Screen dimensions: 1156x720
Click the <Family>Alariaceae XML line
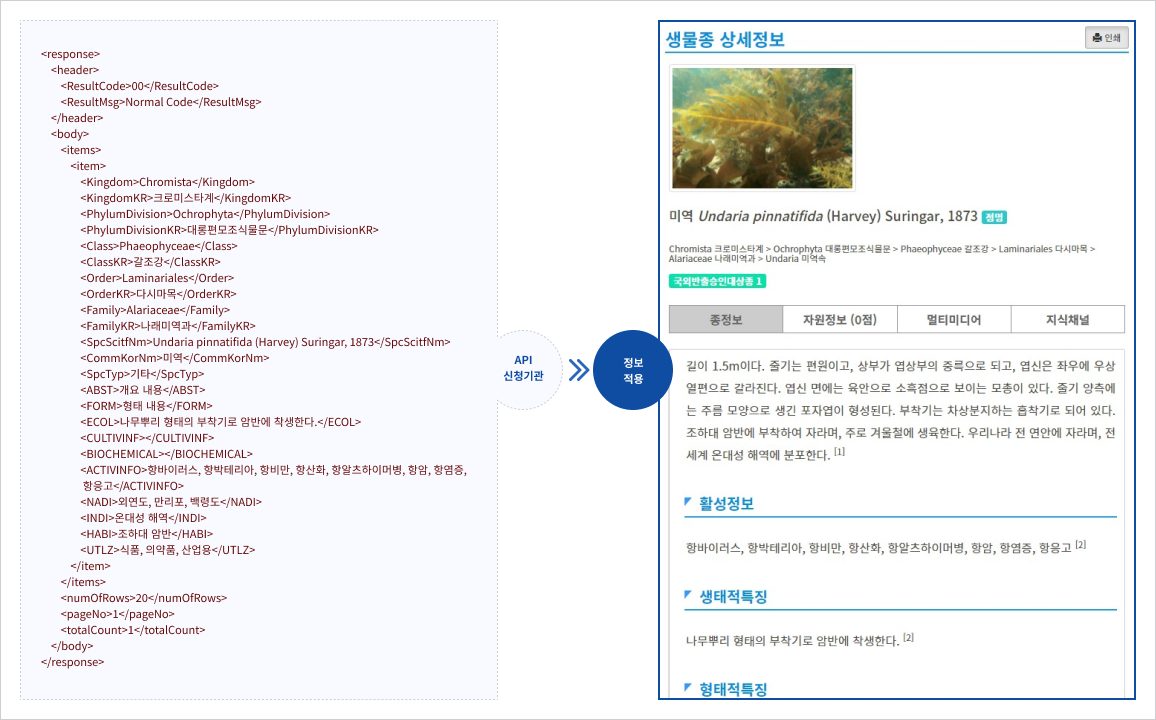pos(155,310)
